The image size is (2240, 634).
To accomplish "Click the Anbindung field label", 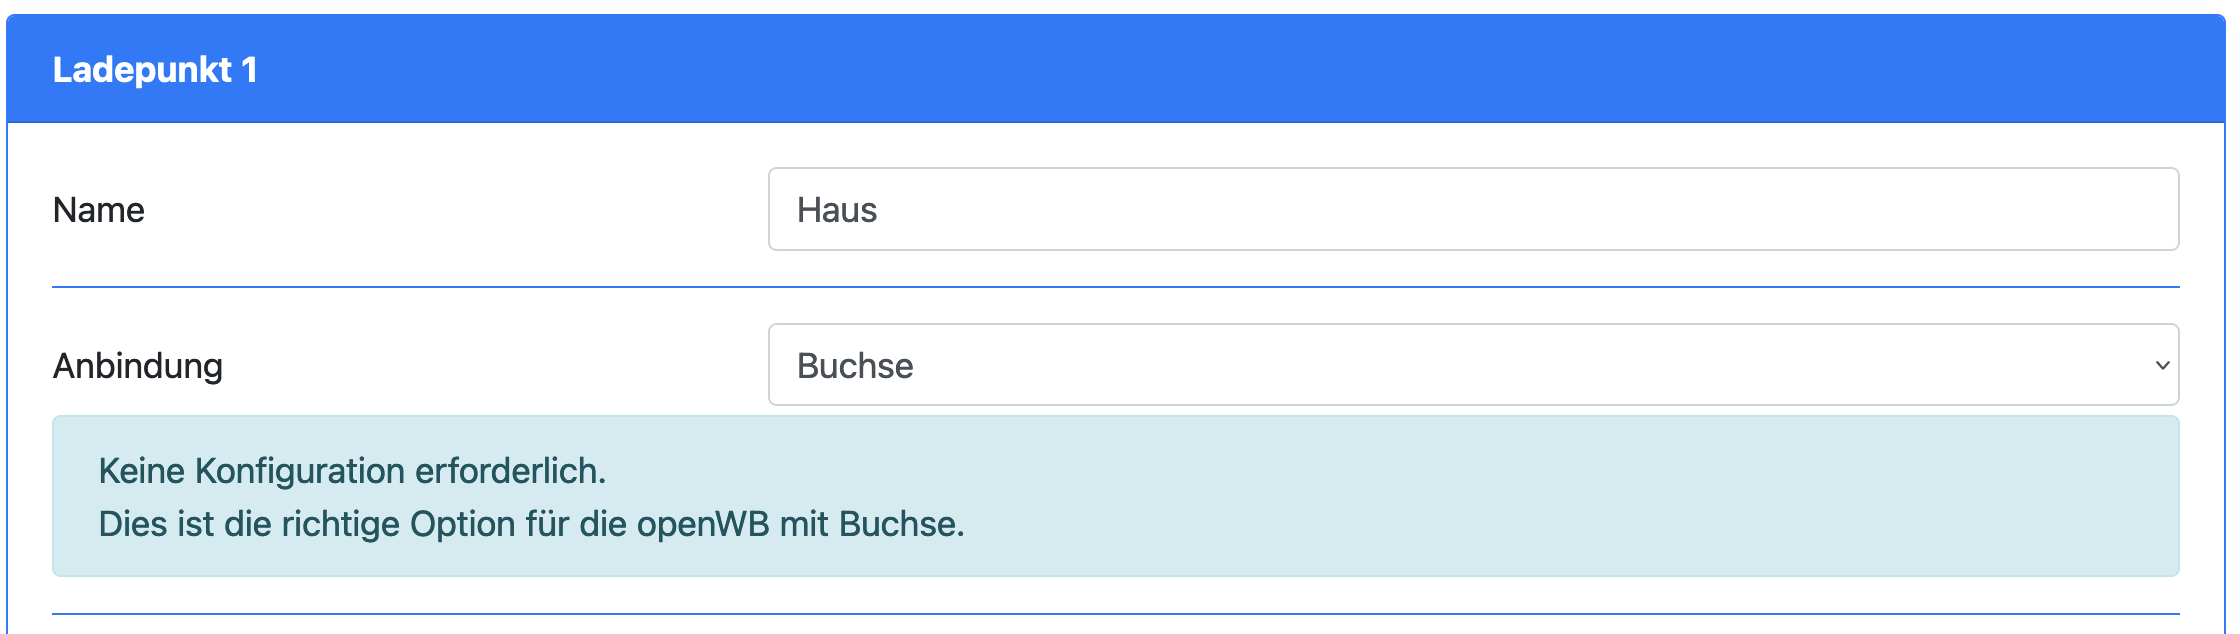I will 138,366.
